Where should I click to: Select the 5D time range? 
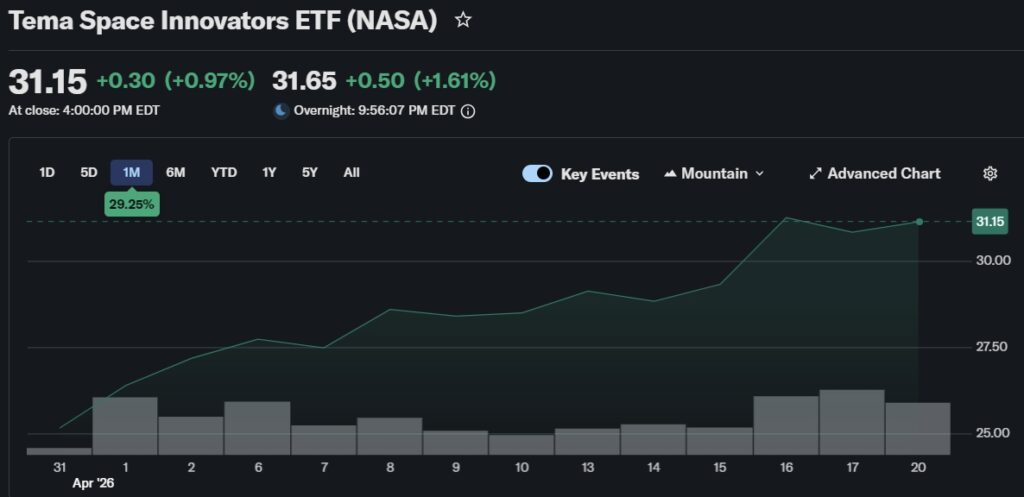click(x=89, y=172)
